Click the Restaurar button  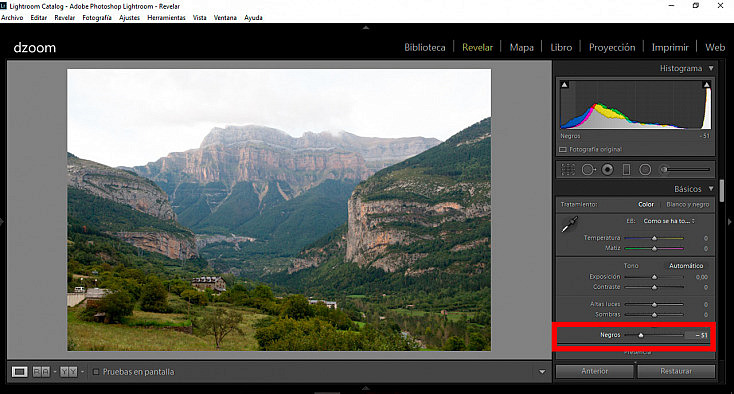pyautogui.click(x=676, y=371)
